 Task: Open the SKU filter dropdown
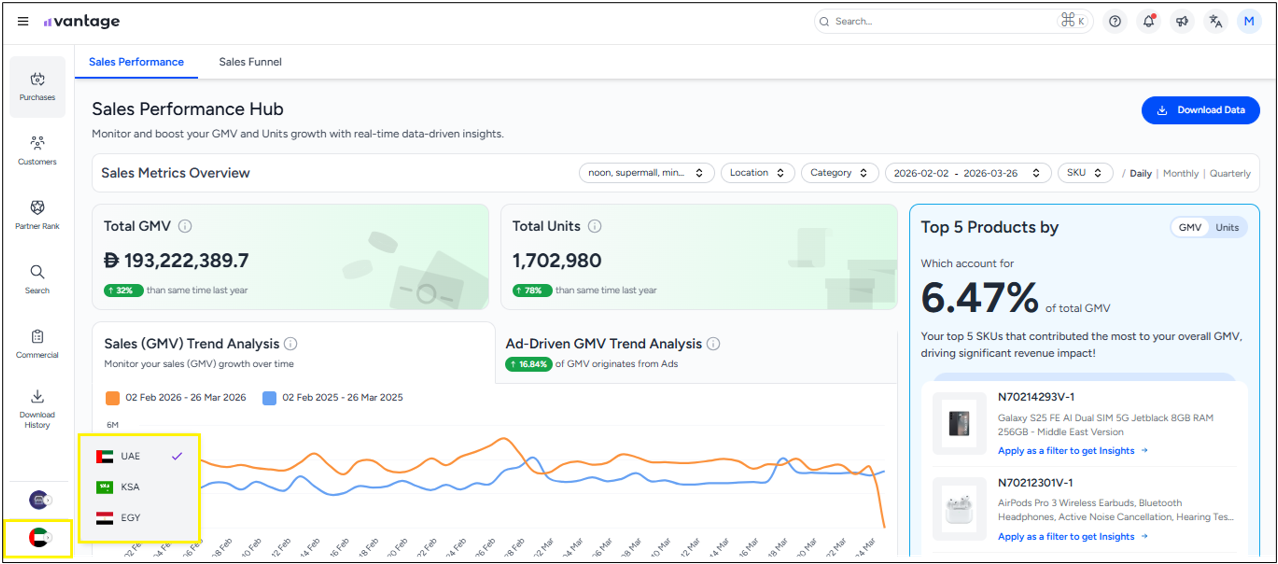pos(1085,173)
